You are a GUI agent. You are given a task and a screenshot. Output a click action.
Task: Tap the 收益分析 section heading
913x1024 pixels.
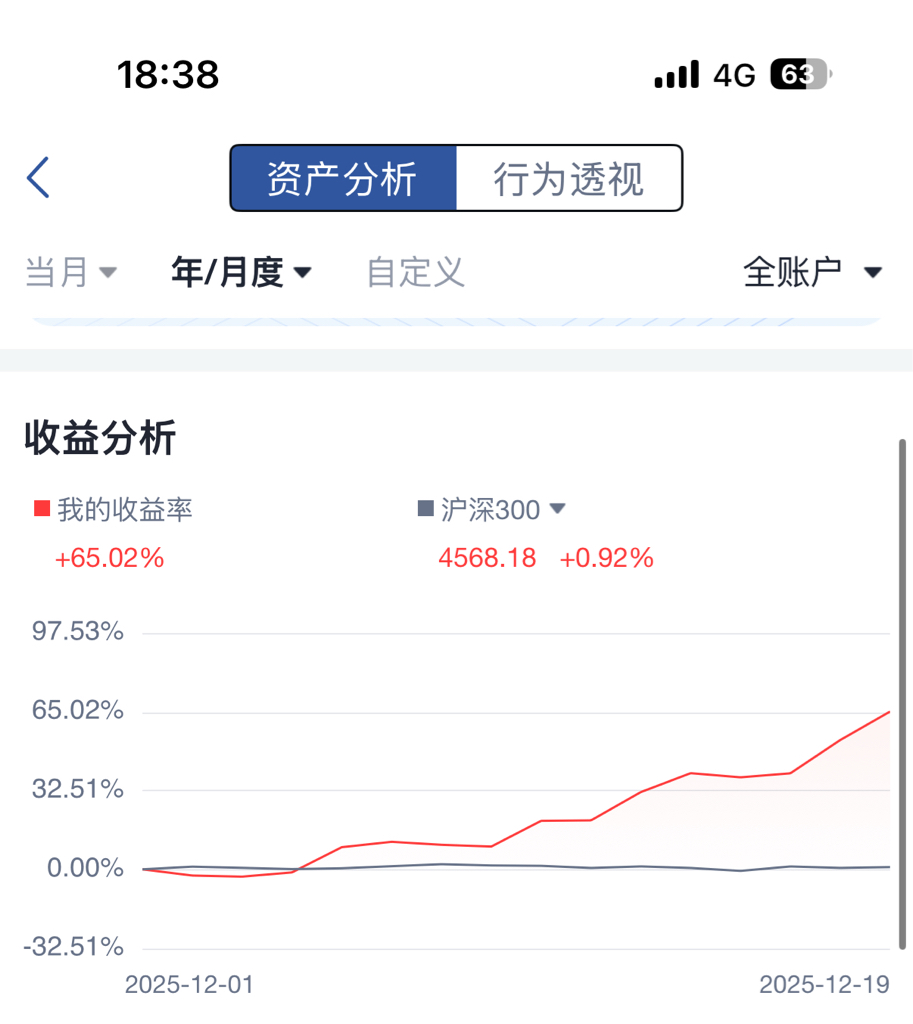tap(100, 438)
